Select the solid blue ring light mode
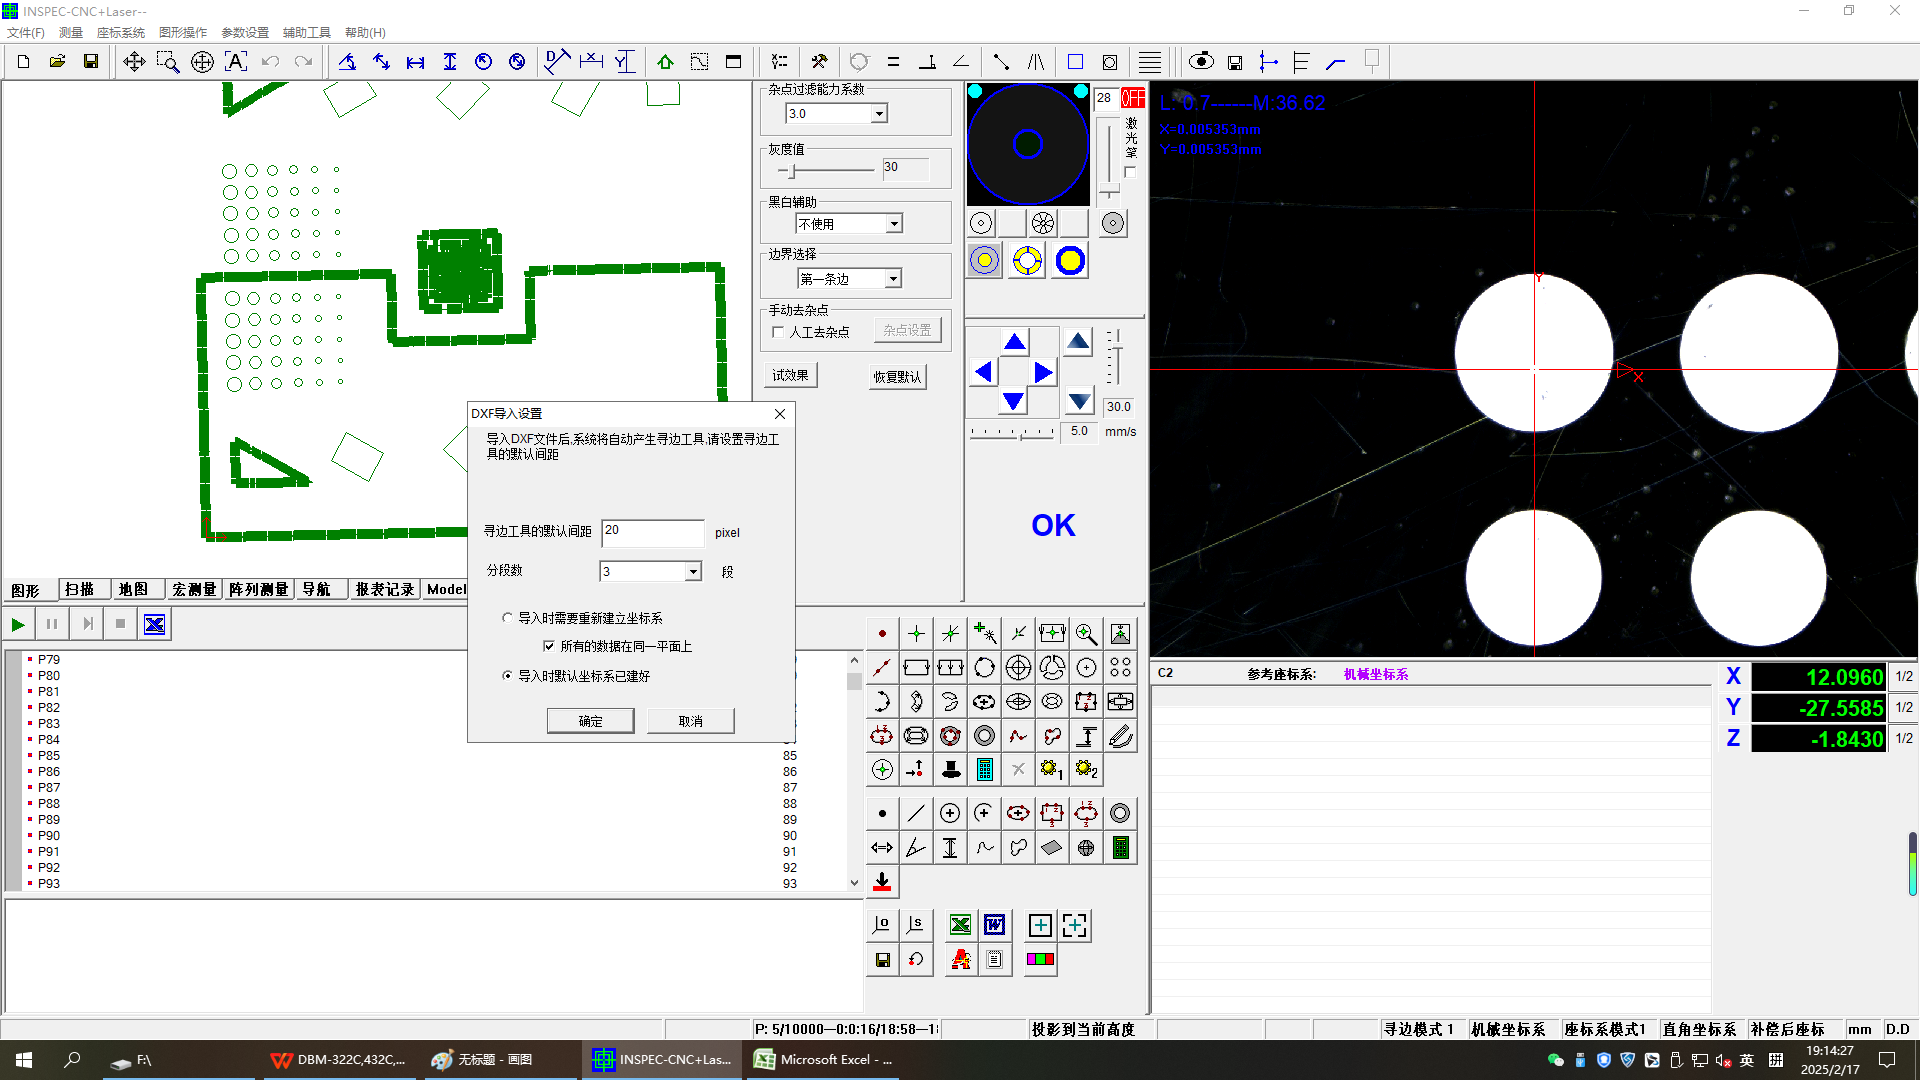 click(x=1069, y=261)
